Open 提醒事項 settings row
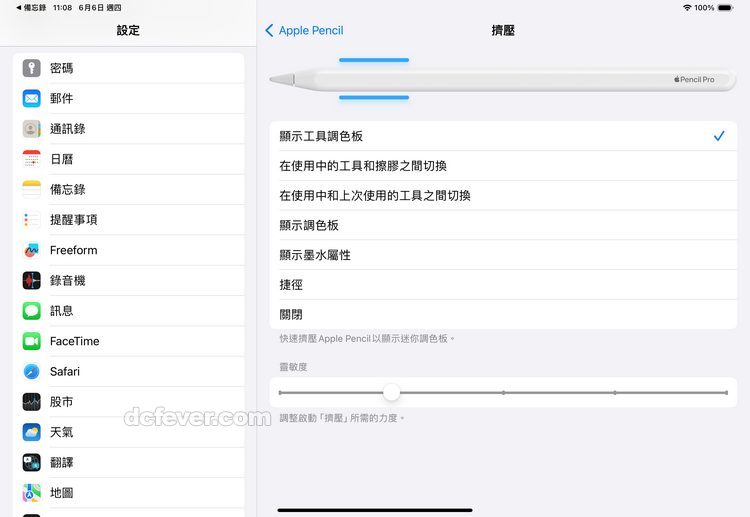 129,220
